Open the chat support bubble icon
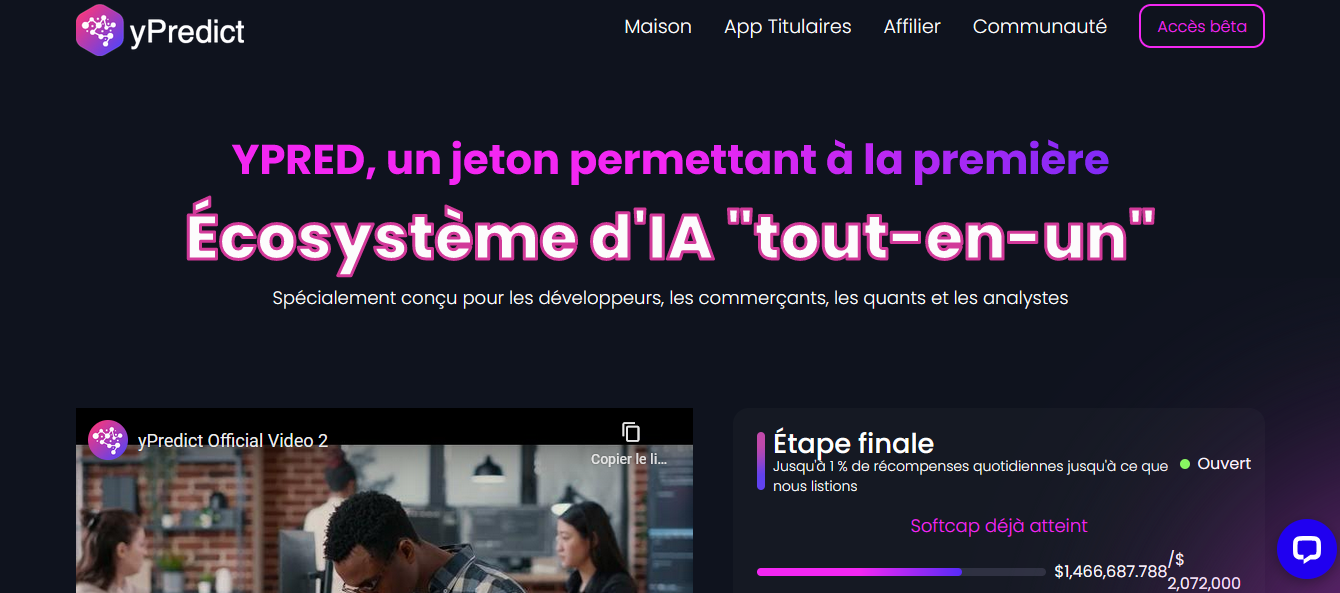Screen dimensions: 1340x593 tap(1307, 549)
